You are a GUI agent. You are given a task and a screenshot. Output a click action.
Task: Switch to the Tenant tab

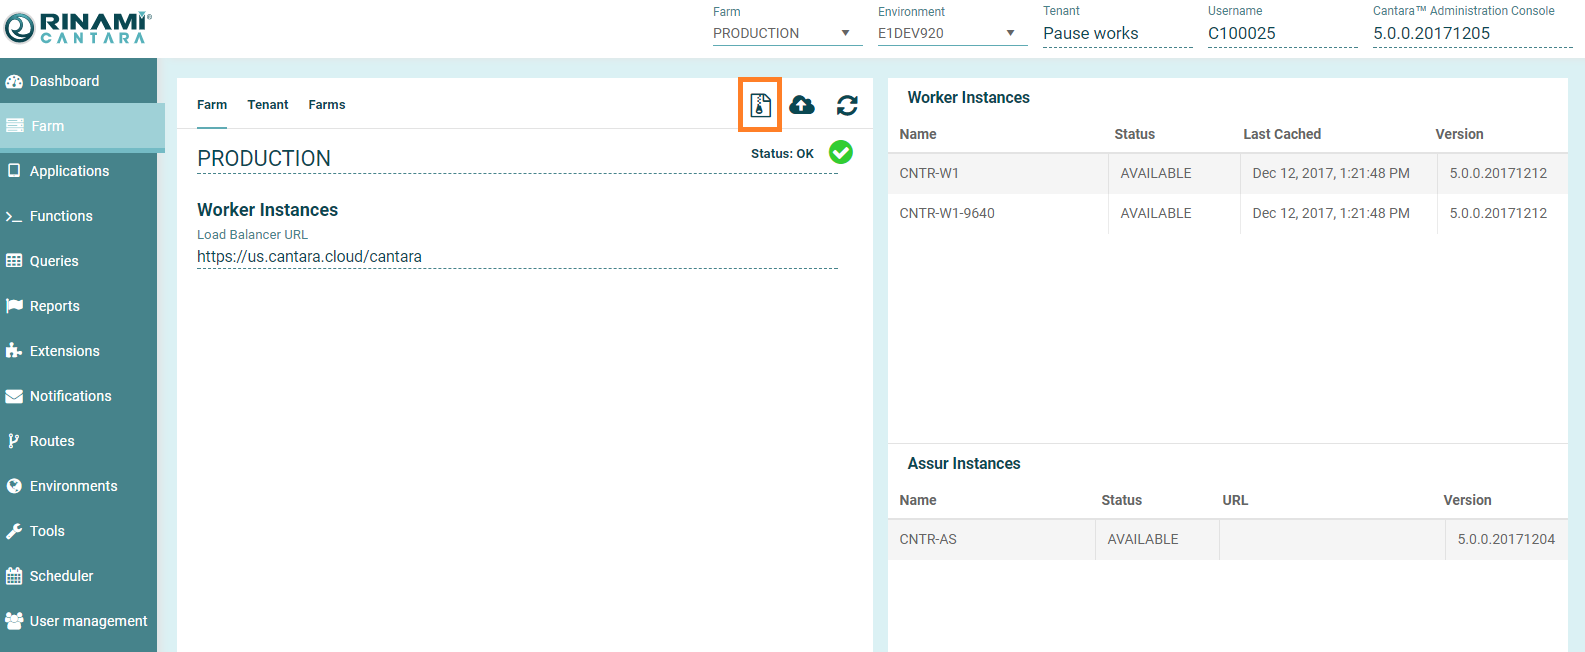point(268,105)
